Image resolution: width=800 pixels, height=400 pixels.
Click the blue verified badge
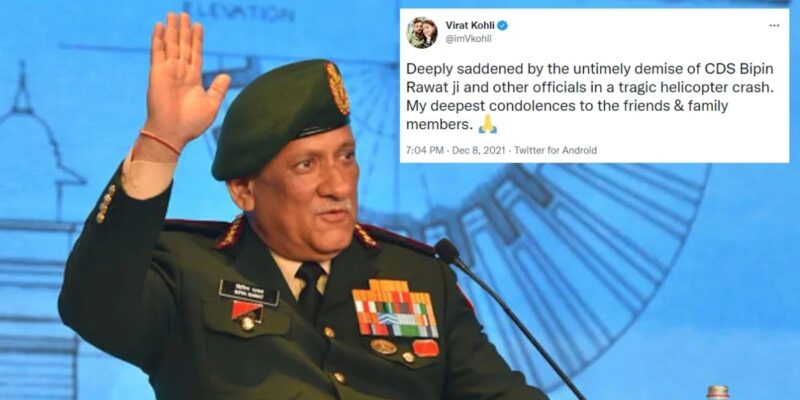[x=502, y=26]
